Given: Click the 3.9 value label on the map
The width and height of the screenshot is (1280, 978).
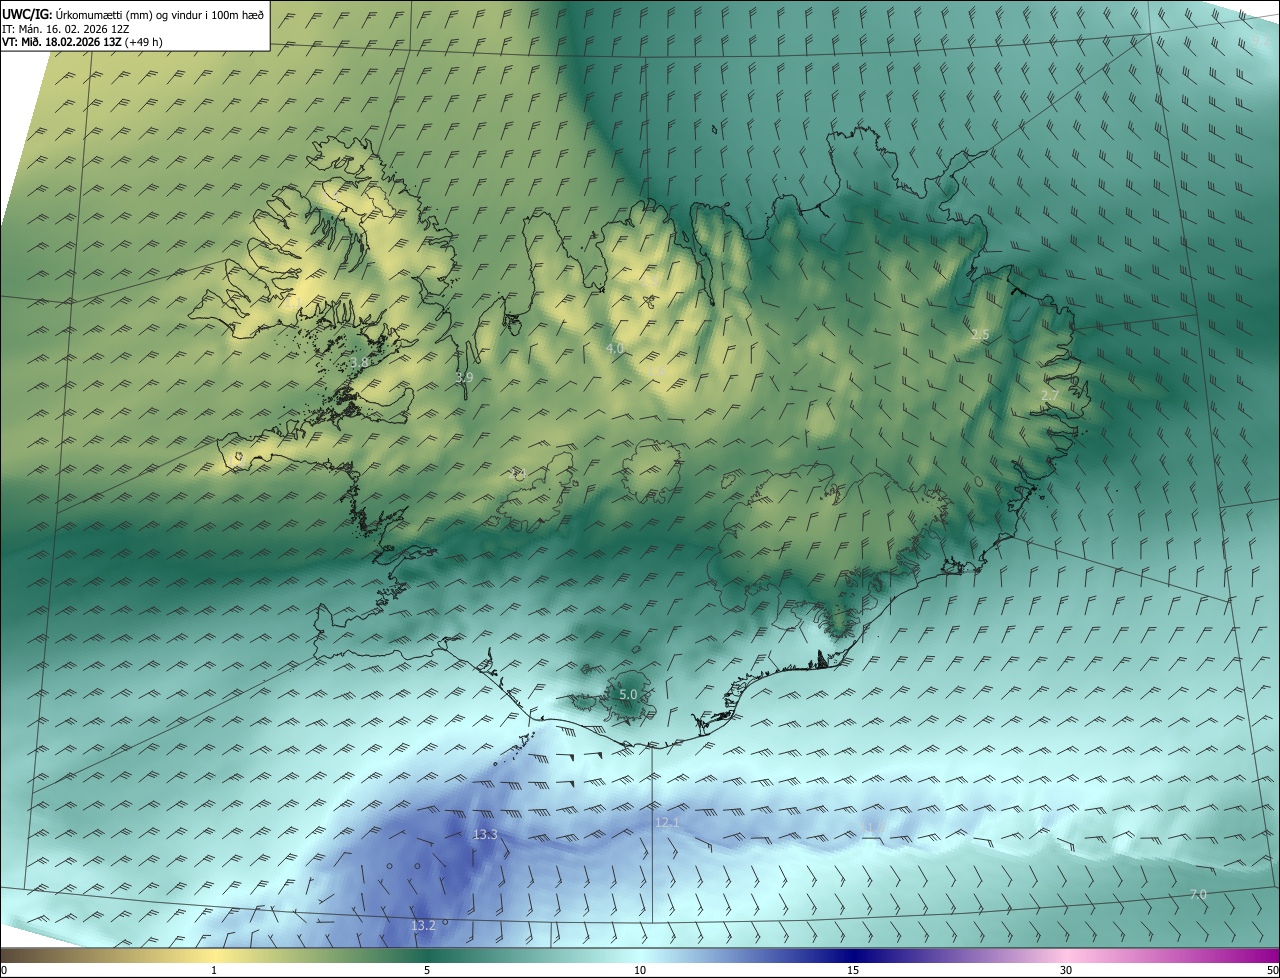Looking at the screenshot, I should point(464,378).
